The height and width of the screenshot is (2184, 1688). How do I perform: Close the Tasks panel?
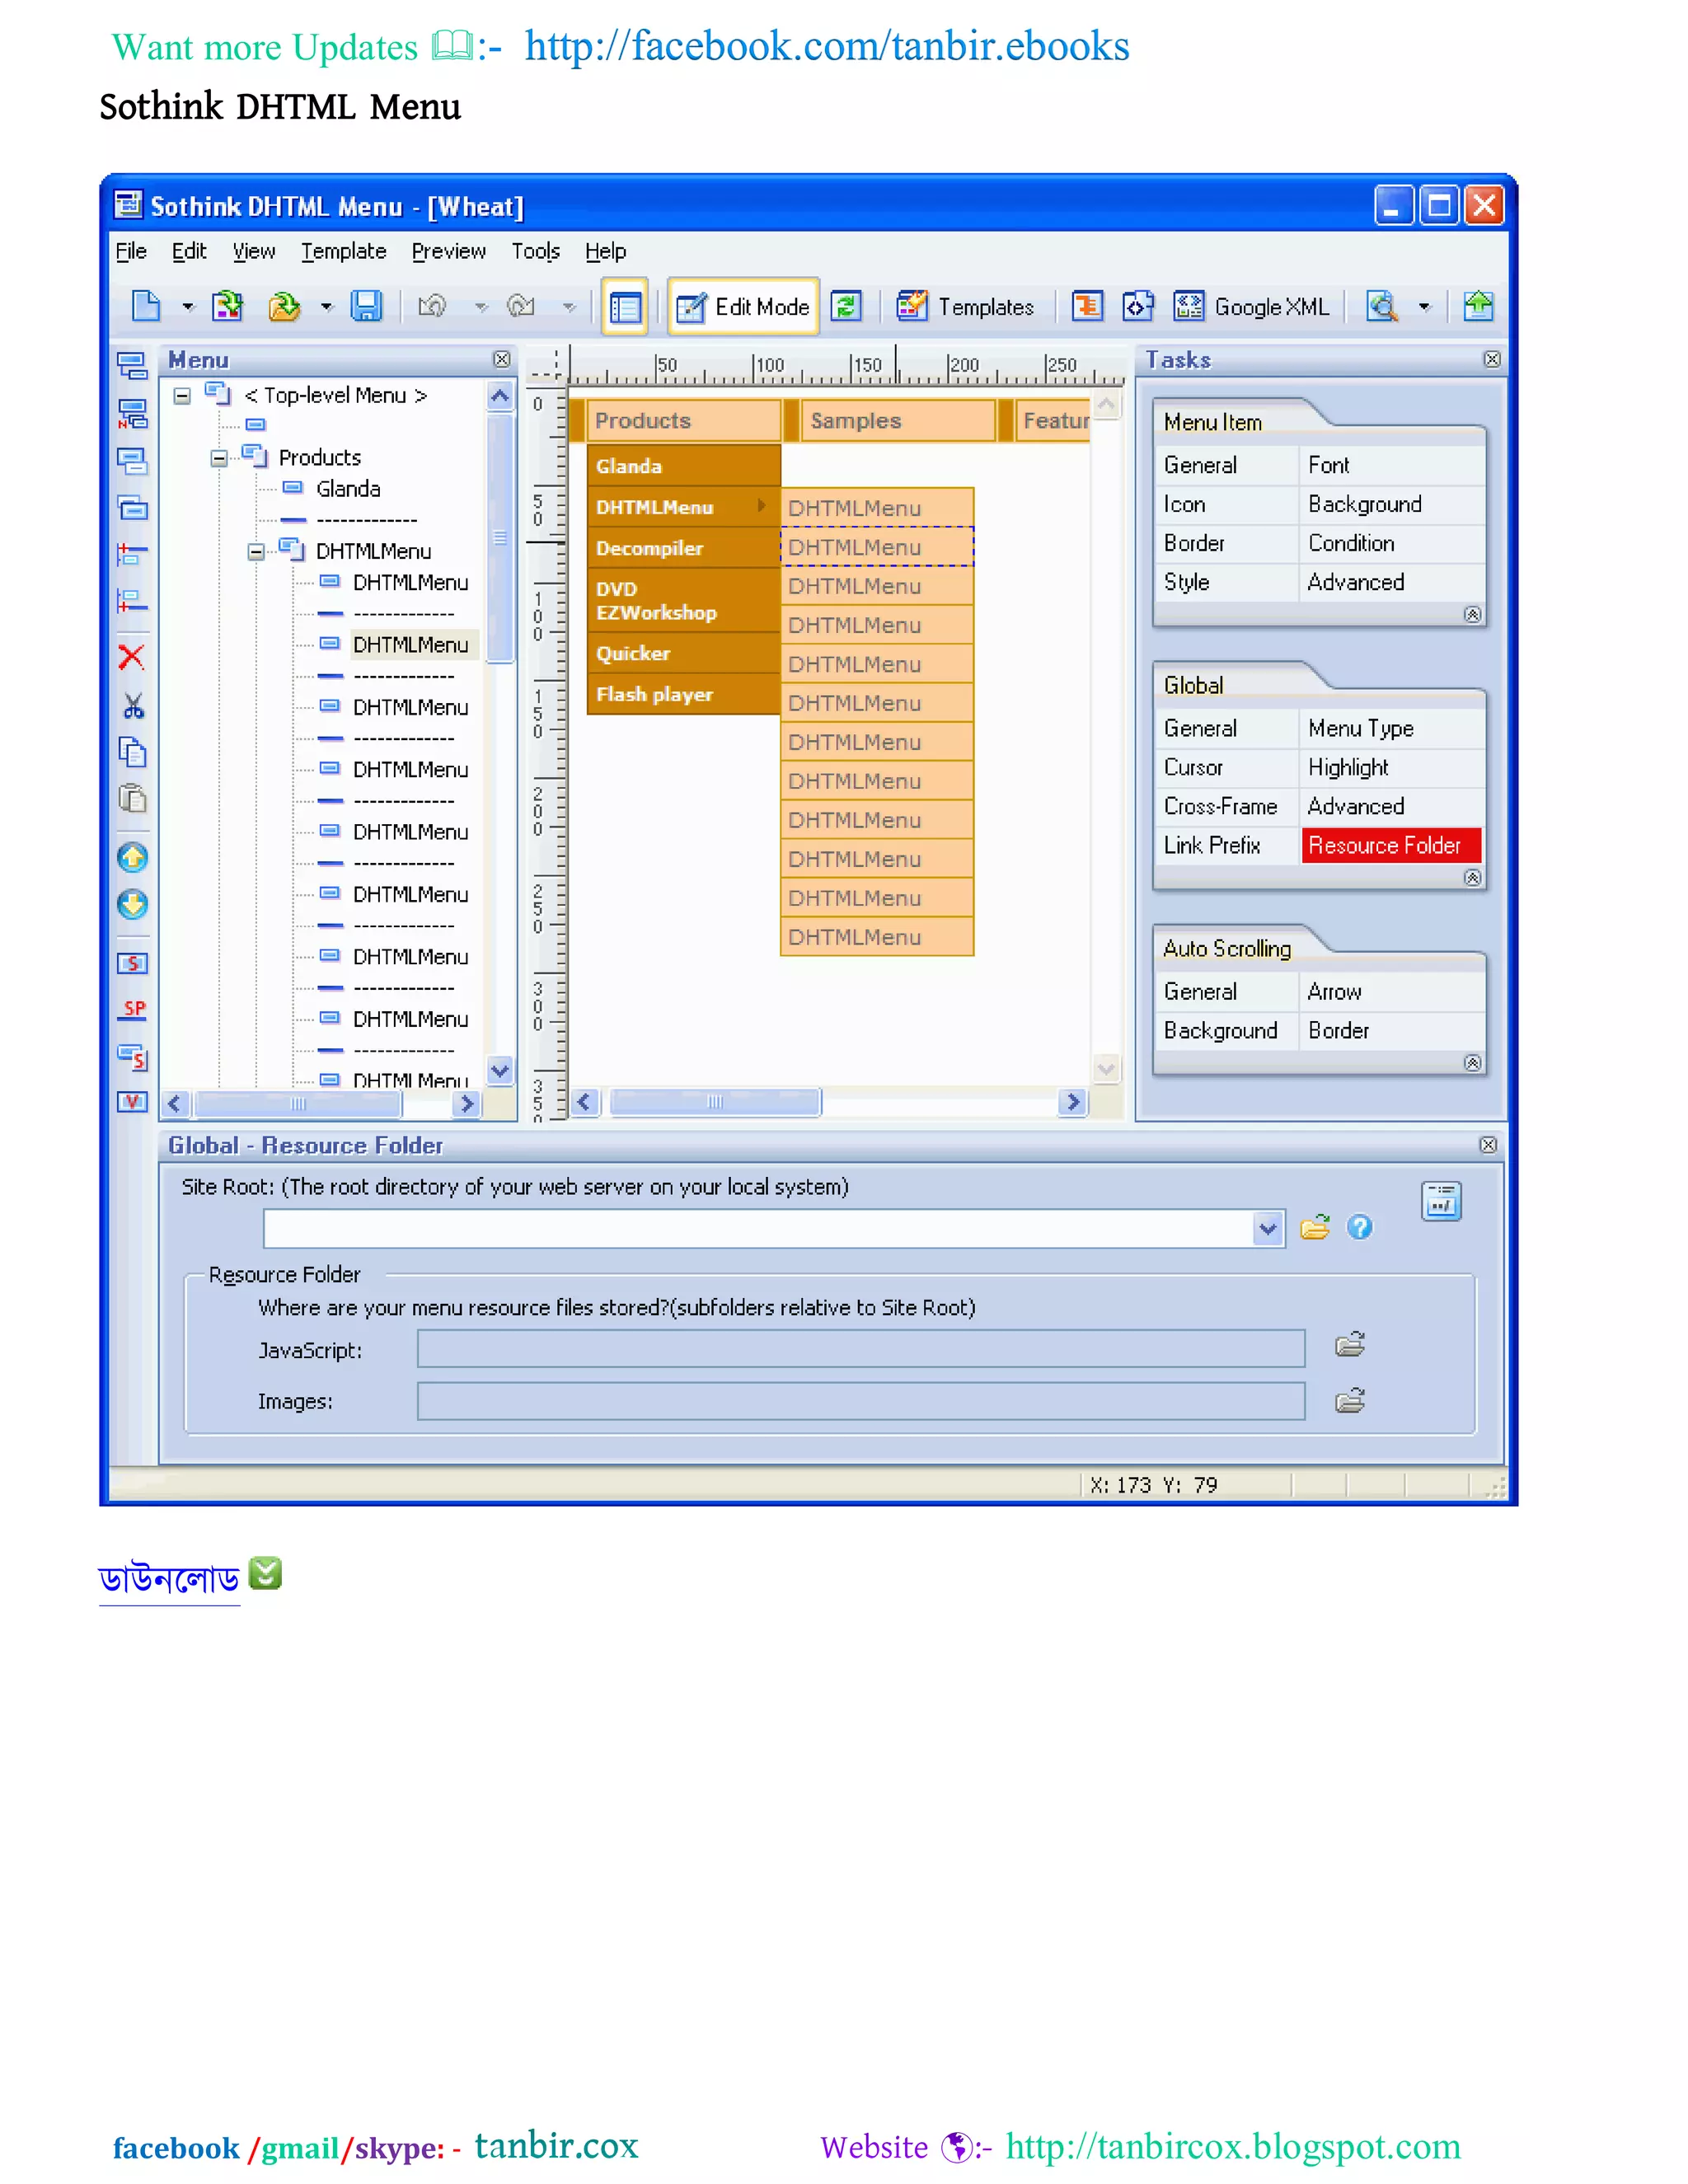(x=1492, y=359)
